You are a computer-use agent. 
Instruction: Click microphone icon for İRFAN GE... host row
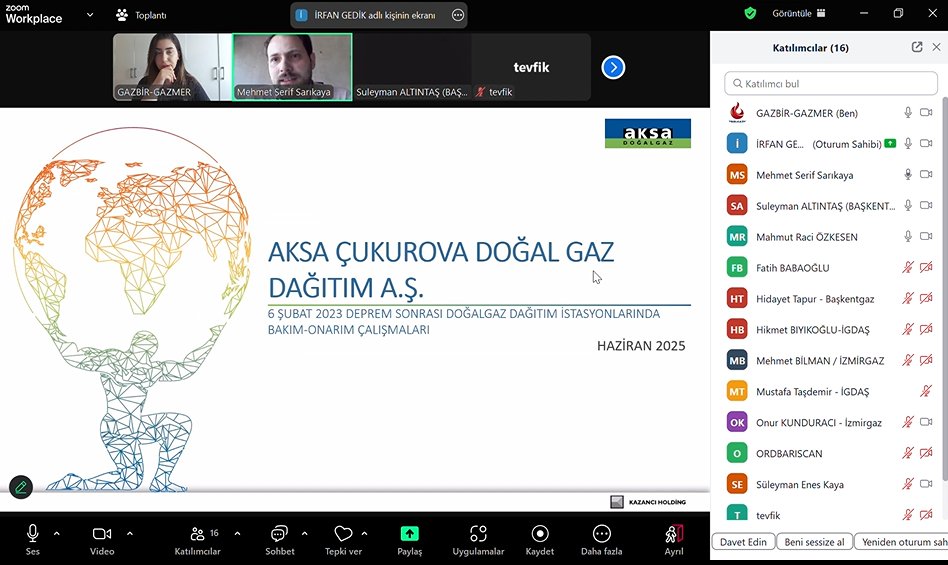tap(907, 143)
